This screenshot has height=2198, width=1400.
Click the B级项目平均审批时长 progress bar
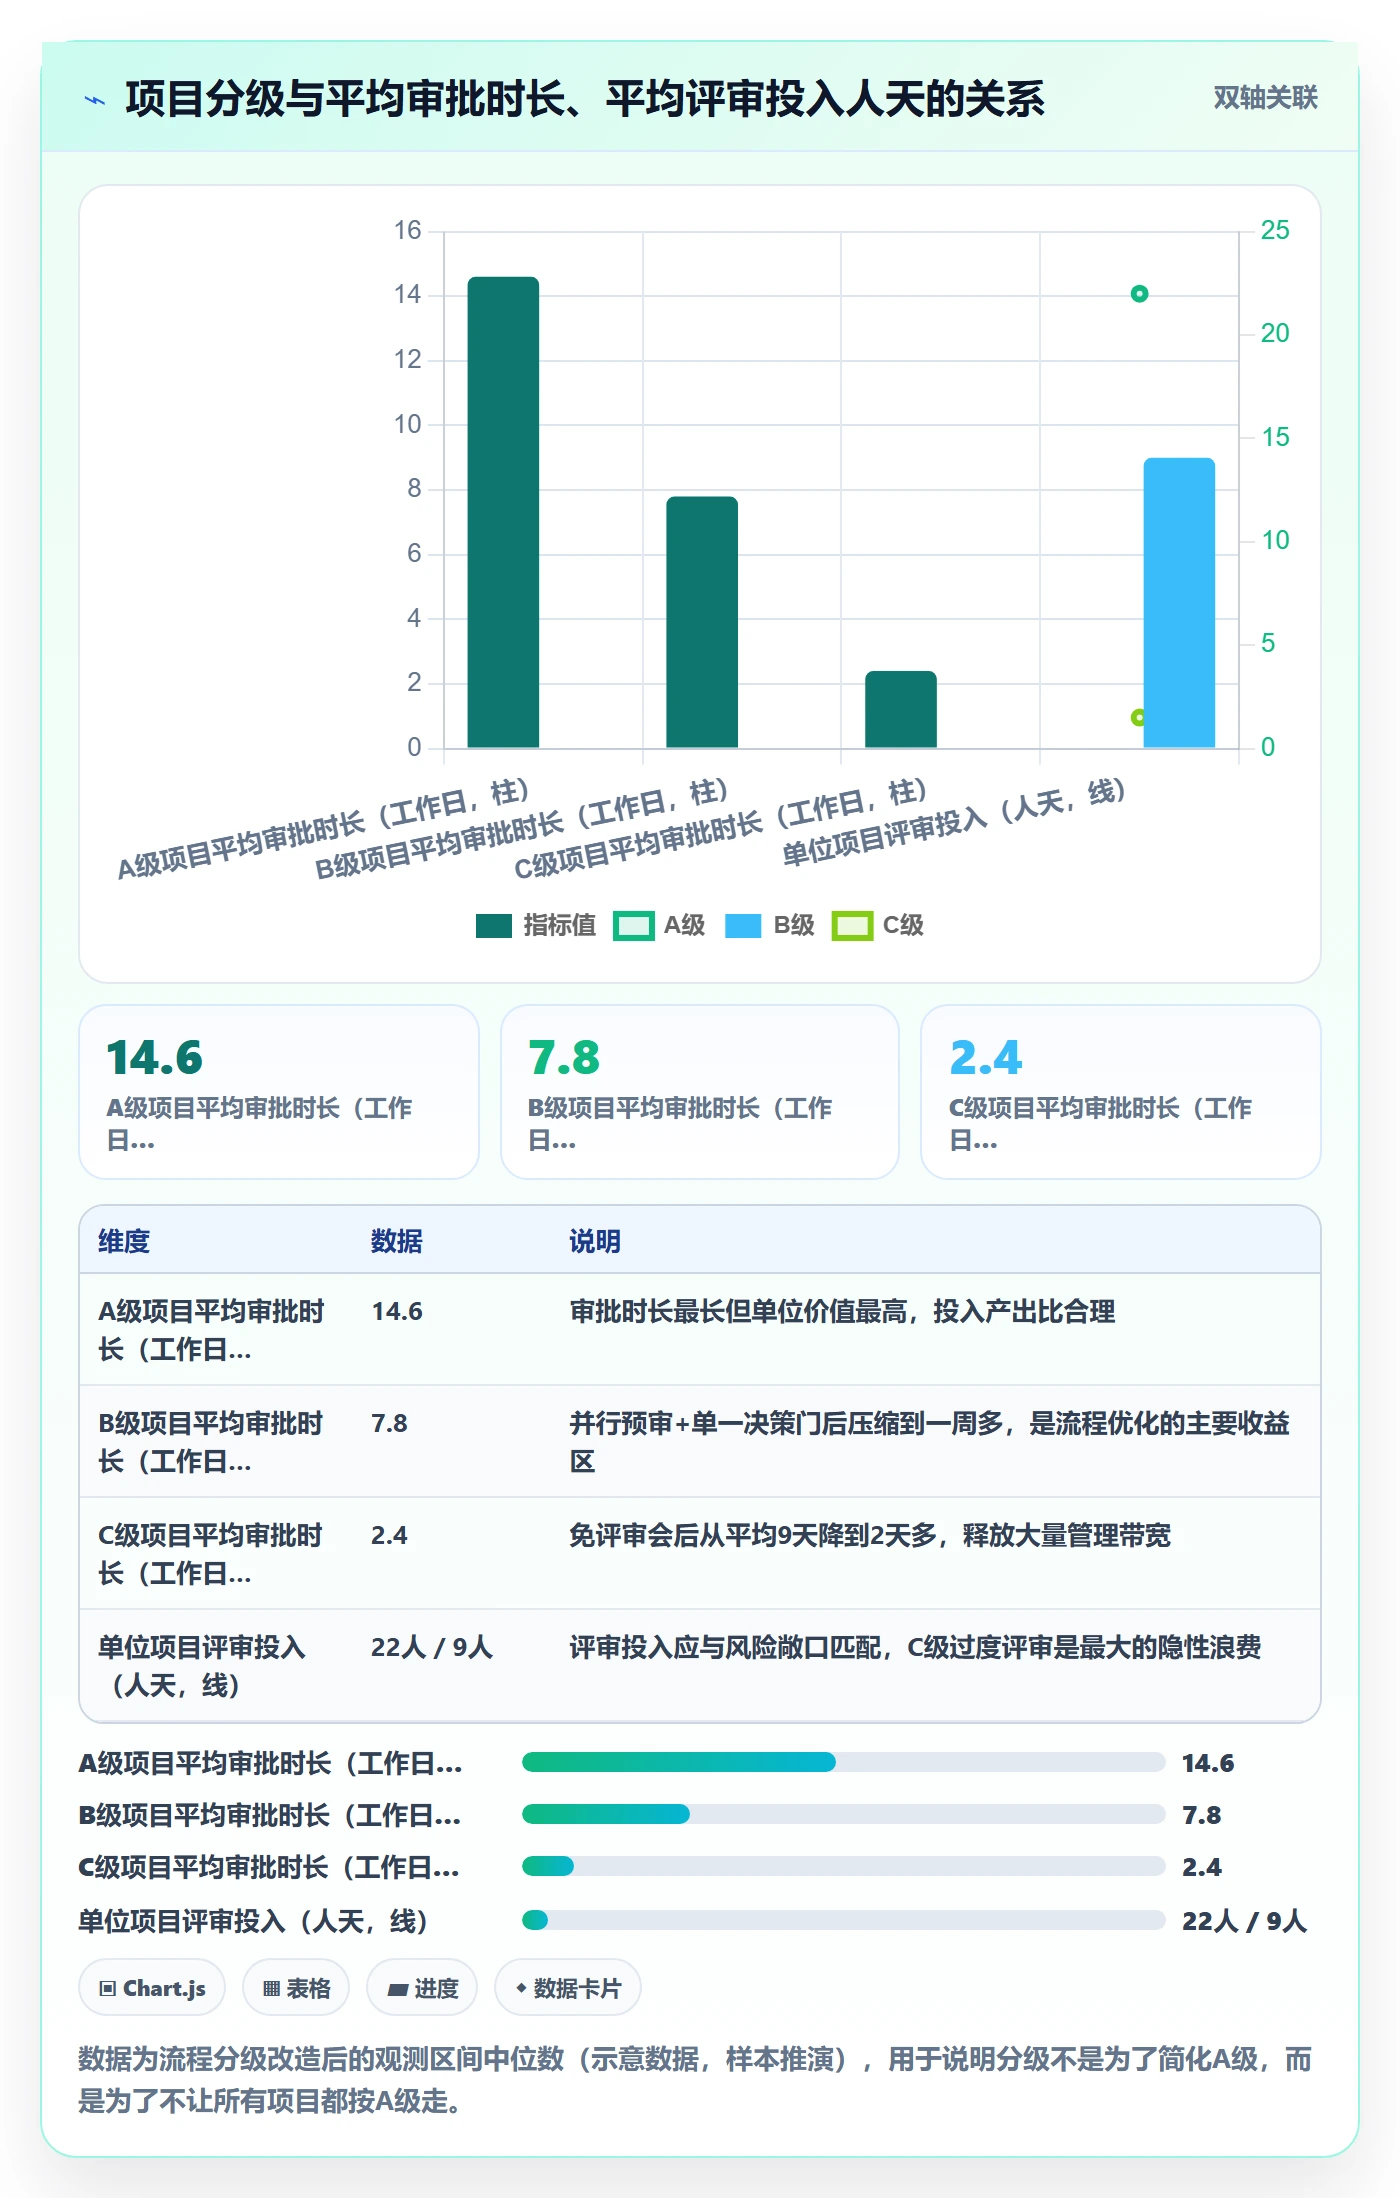[843, 1814]
